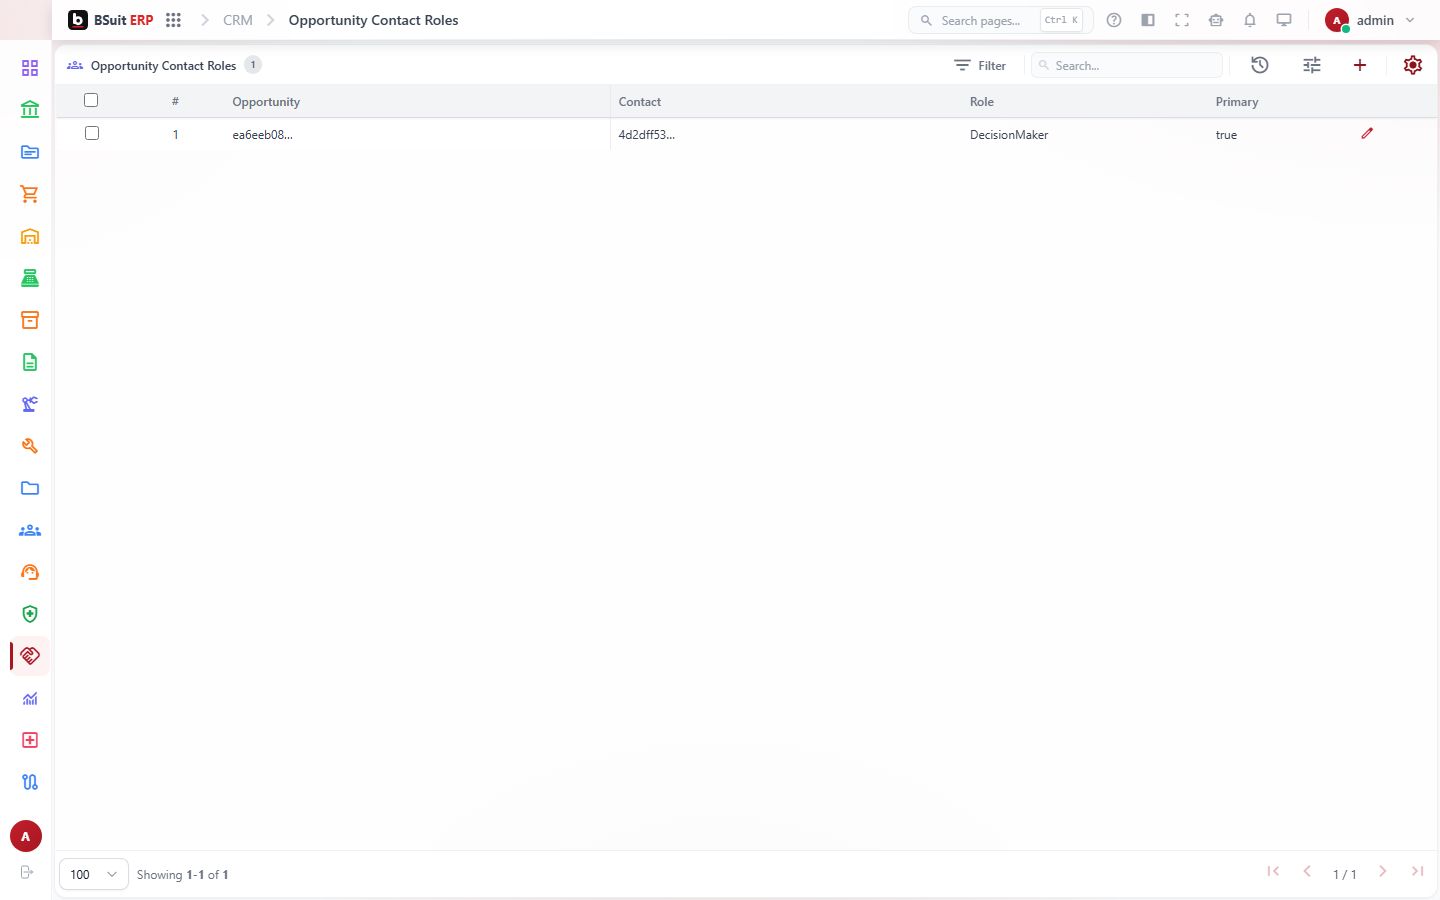Add a new opportunity contact role
This screenshot has width=1440, height=900.
click(1360, 65)
